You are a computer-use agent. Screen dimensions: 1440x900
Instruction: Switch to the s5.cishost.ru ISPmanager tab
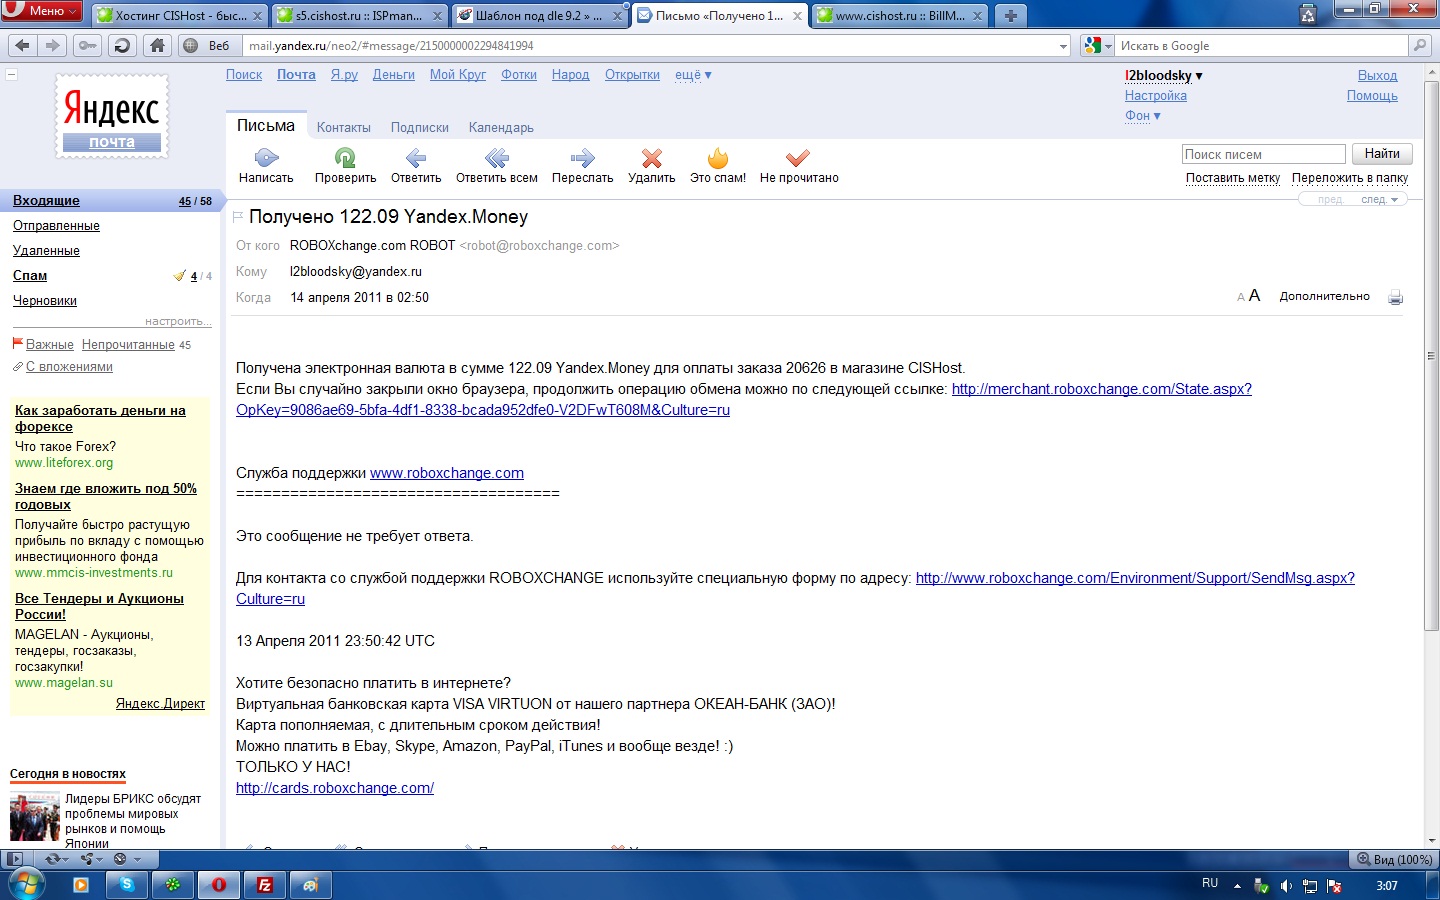(360, 15)
